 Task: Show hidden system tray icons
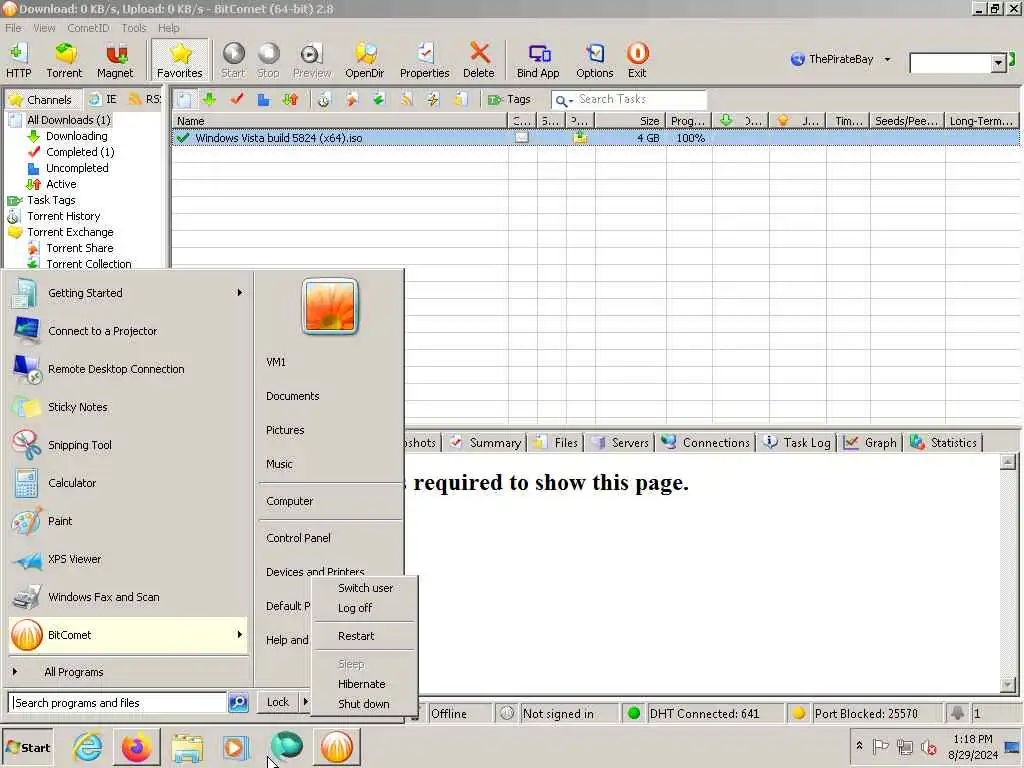click(x=859, y=746)
